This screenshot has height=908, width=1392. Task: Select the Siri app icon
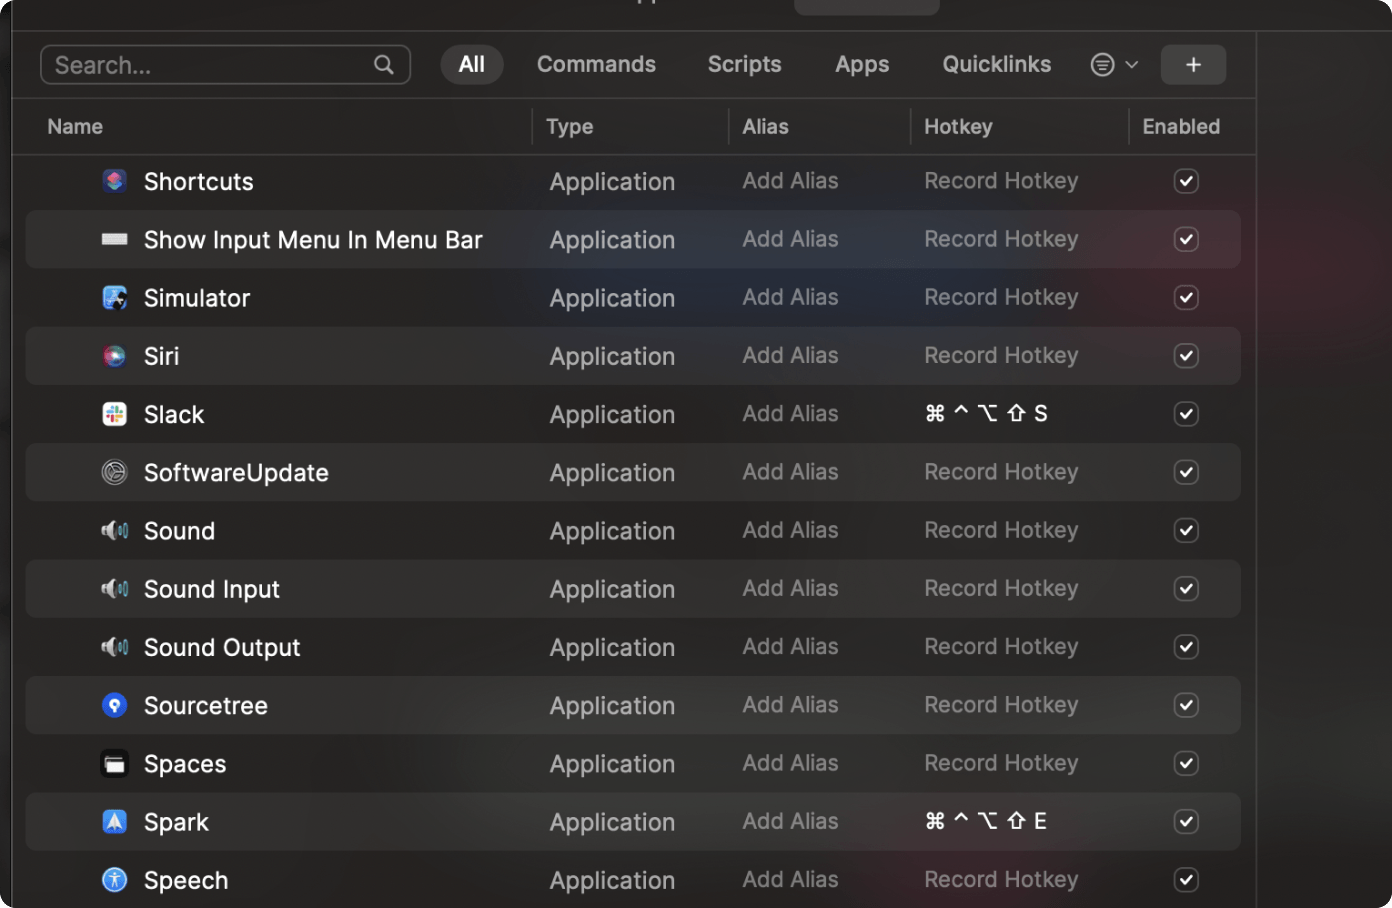point(115,356)
